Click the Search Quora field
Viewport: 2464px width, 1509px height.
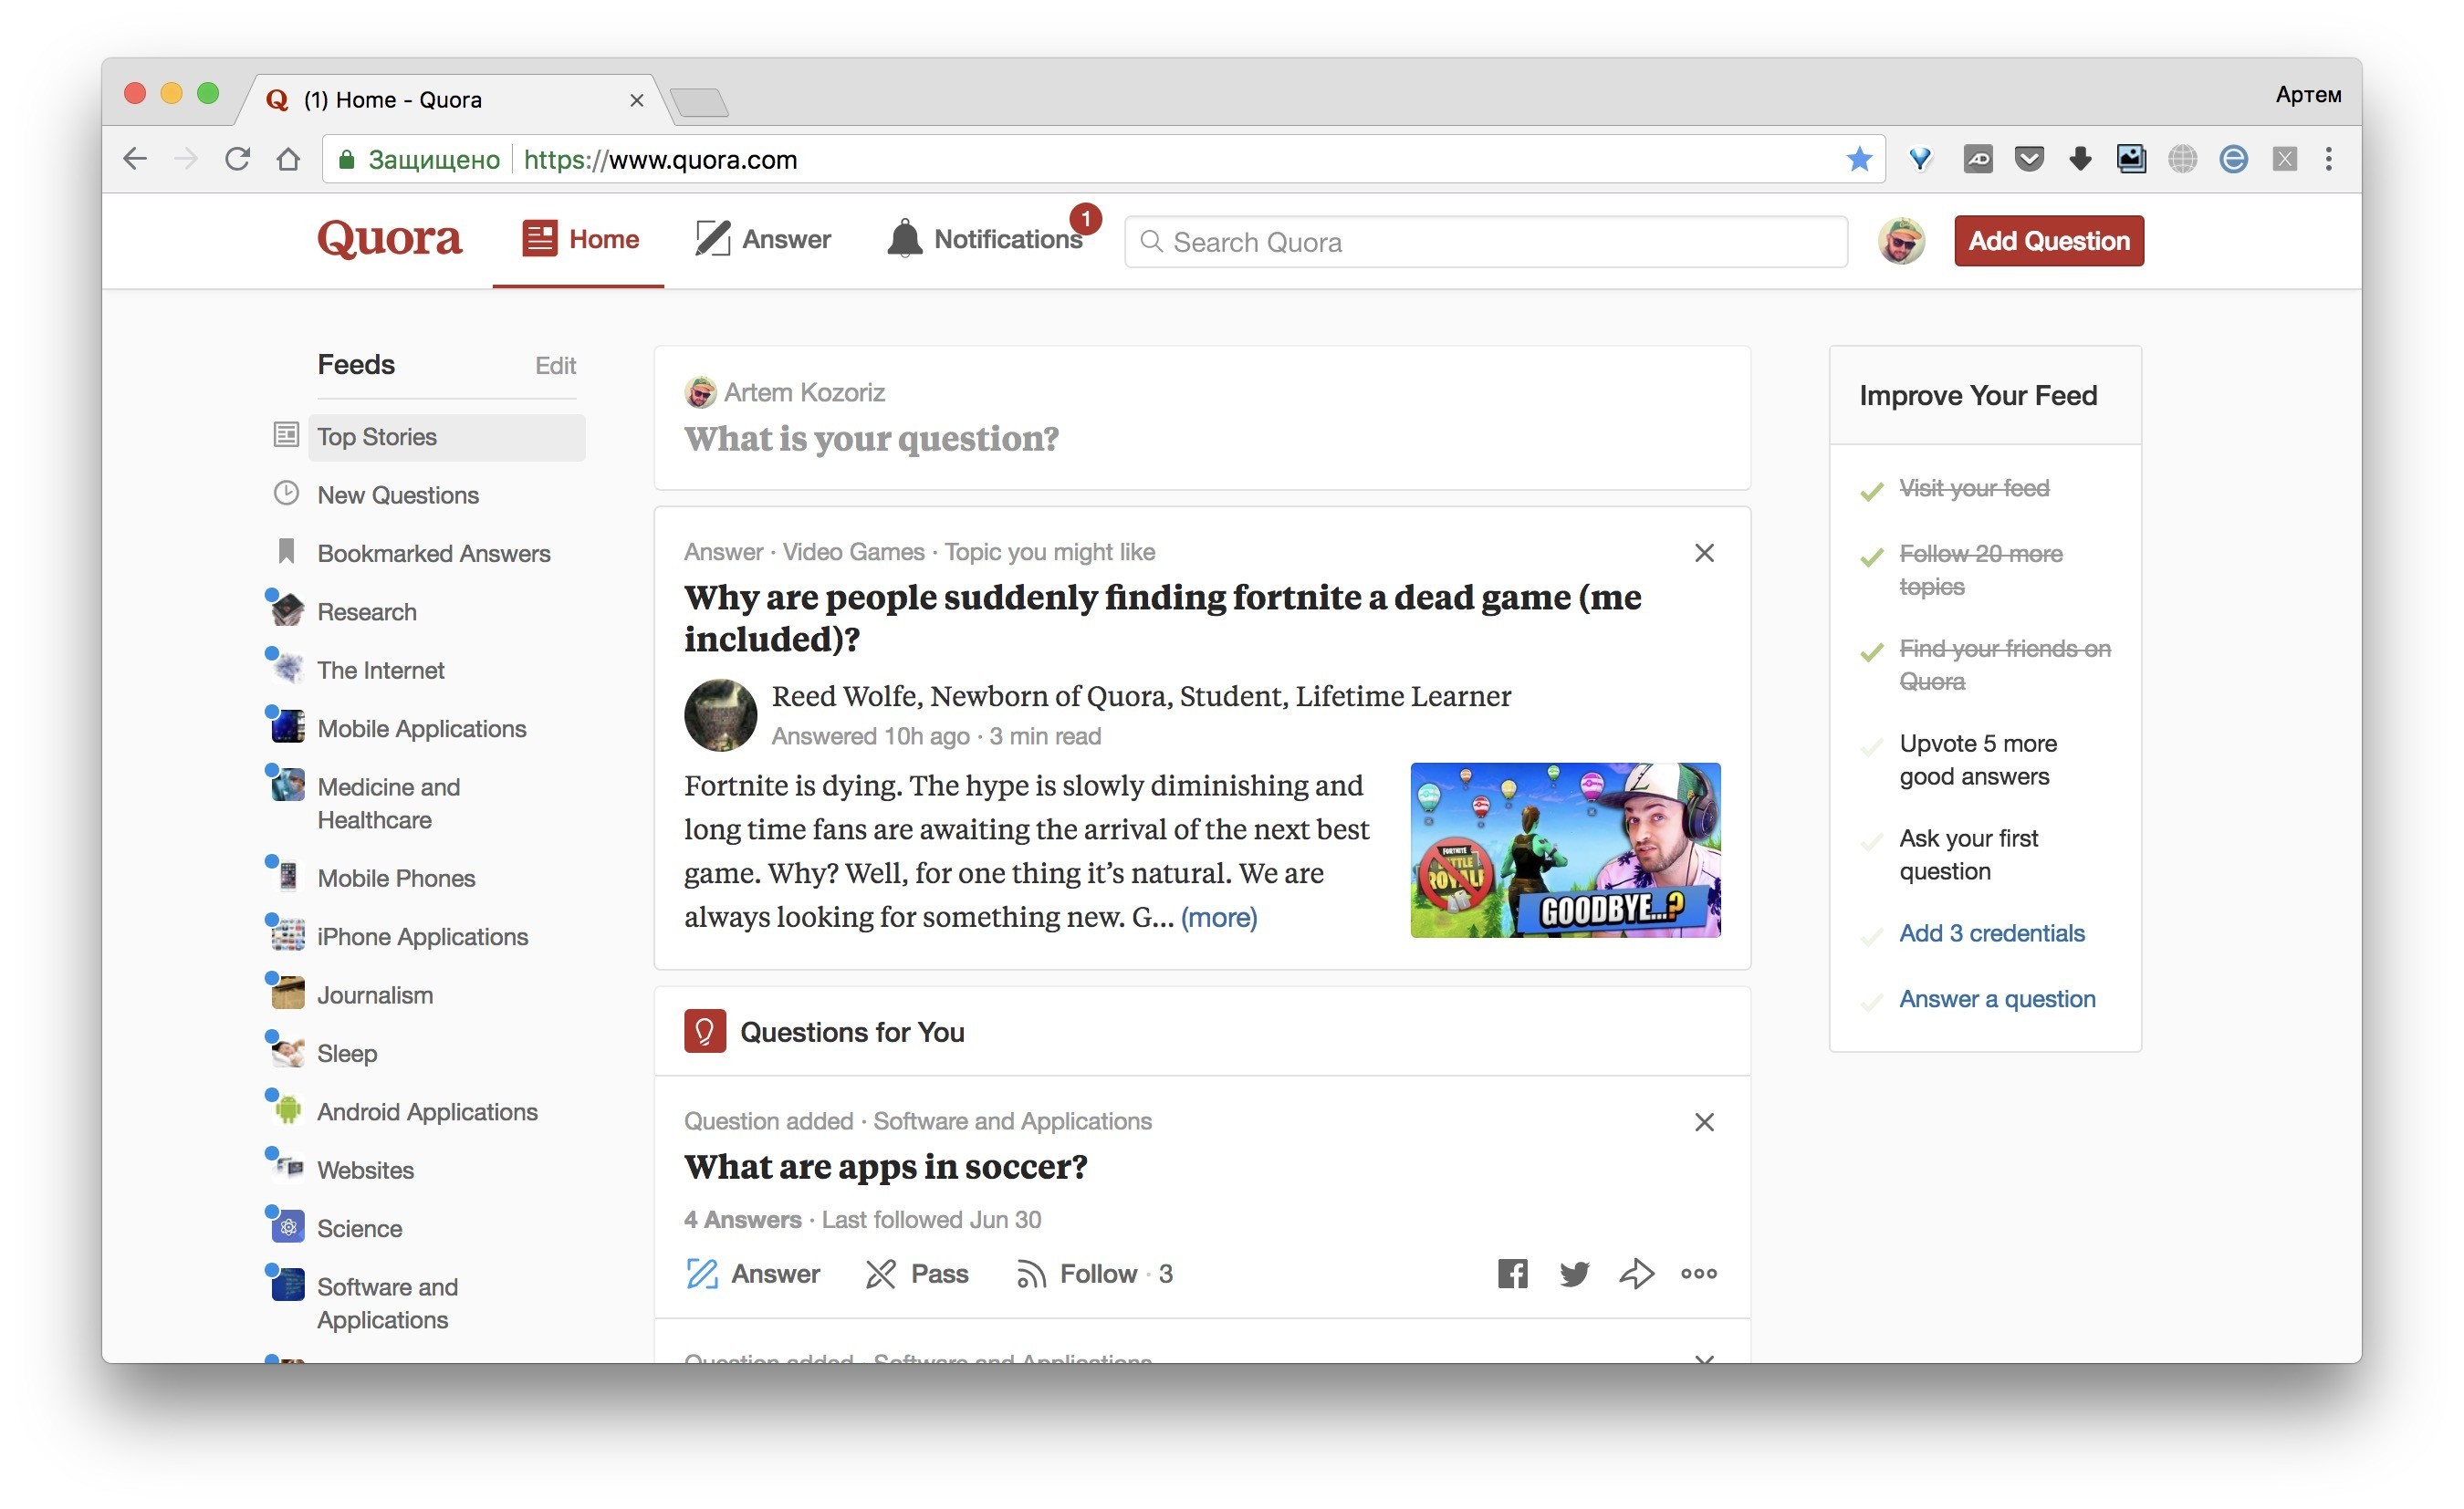(x=1486, y=242)
